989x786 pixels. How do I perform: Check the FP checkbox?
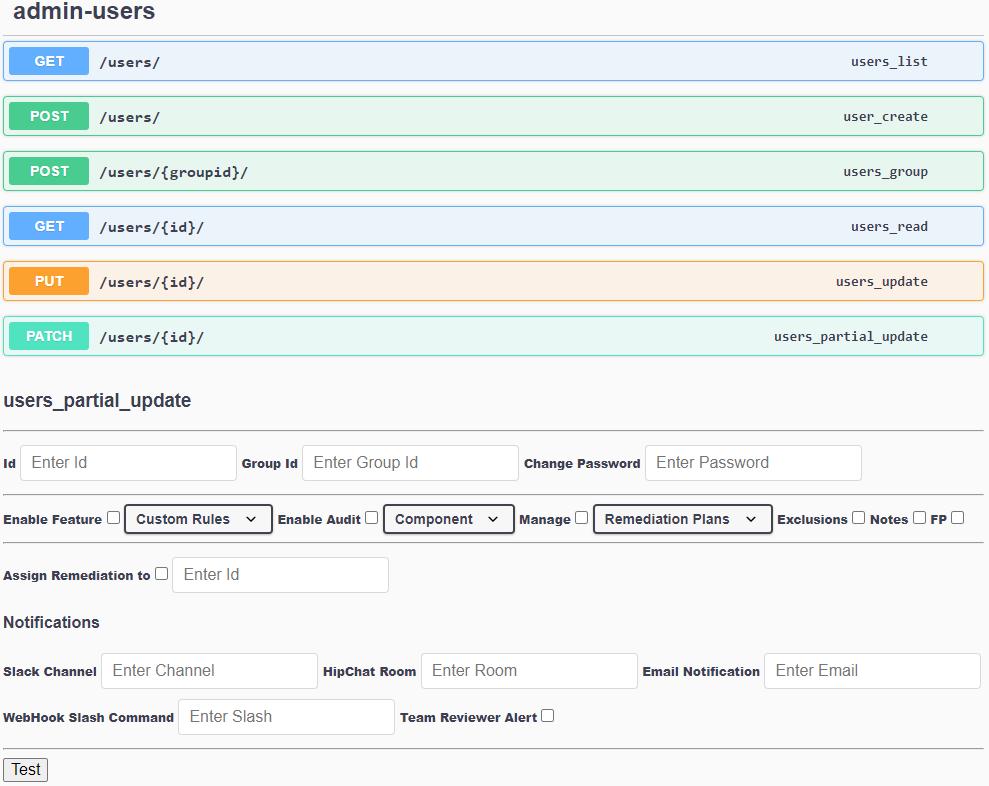pyautogui.click(x=957, y=517)
